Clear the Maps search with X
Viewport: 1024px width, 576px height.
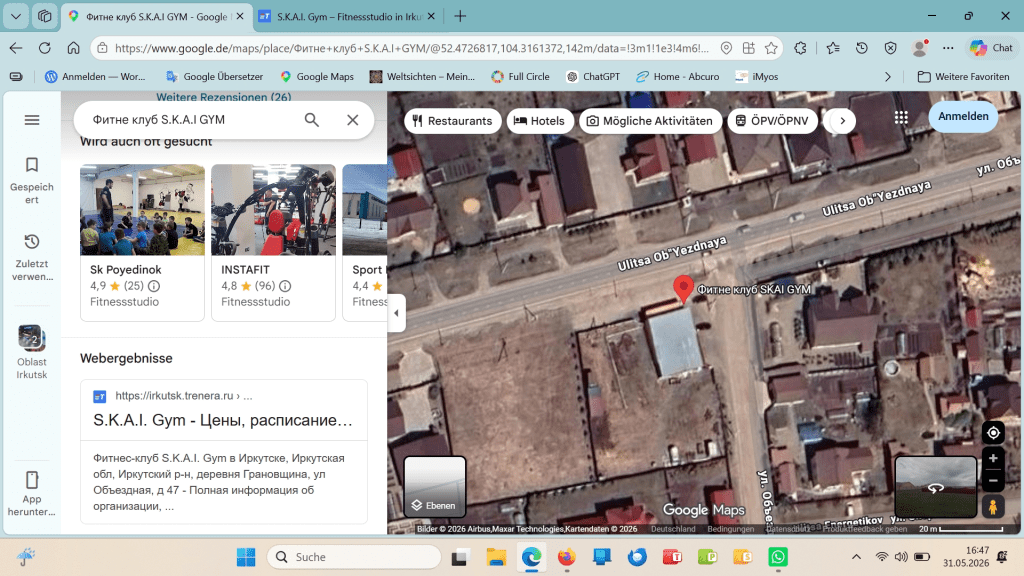[x=353, y=120]
